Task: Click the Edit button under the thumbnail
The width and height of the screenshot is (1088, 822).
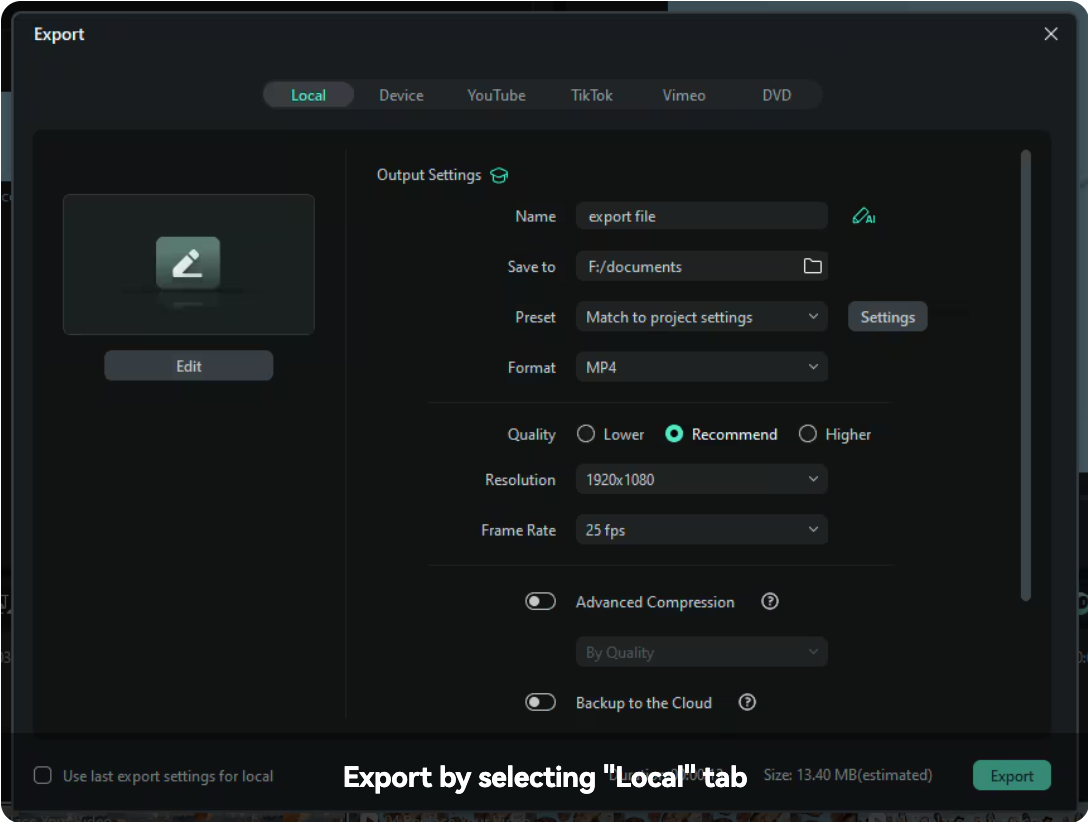Action: [189, 366]
